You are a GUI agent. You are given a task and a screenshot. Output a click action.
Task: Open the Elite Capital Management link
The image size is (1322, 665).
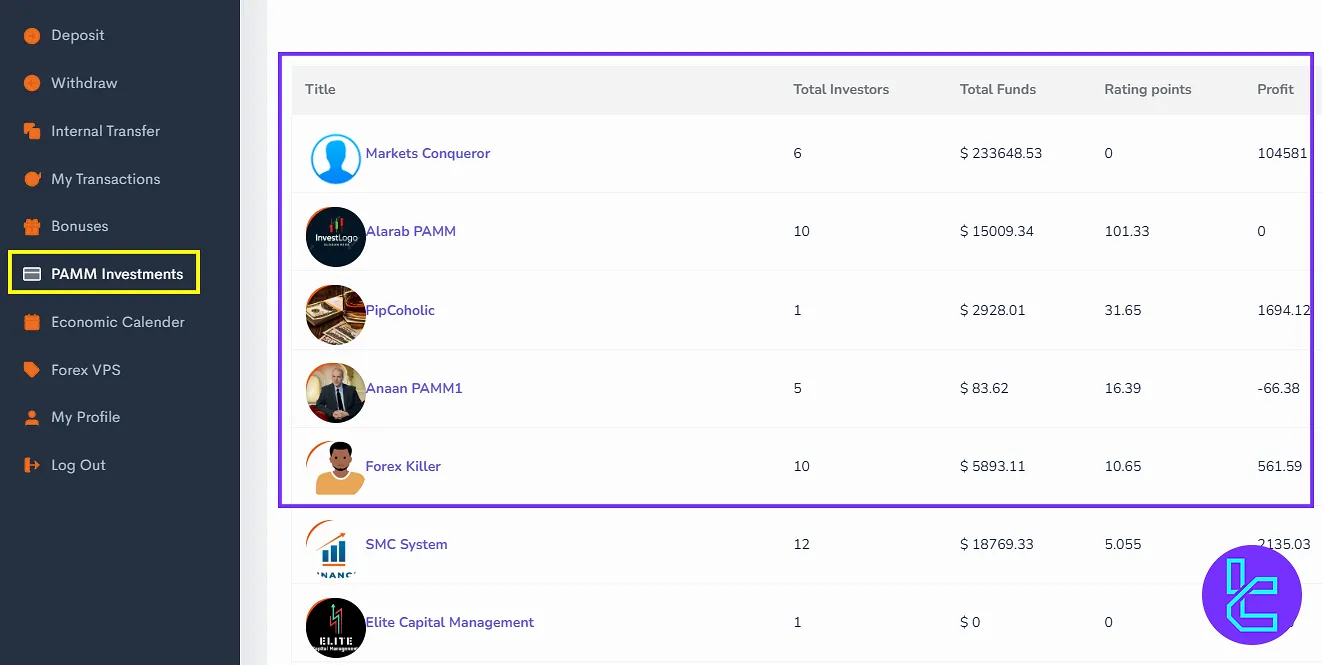click(450, 622)
